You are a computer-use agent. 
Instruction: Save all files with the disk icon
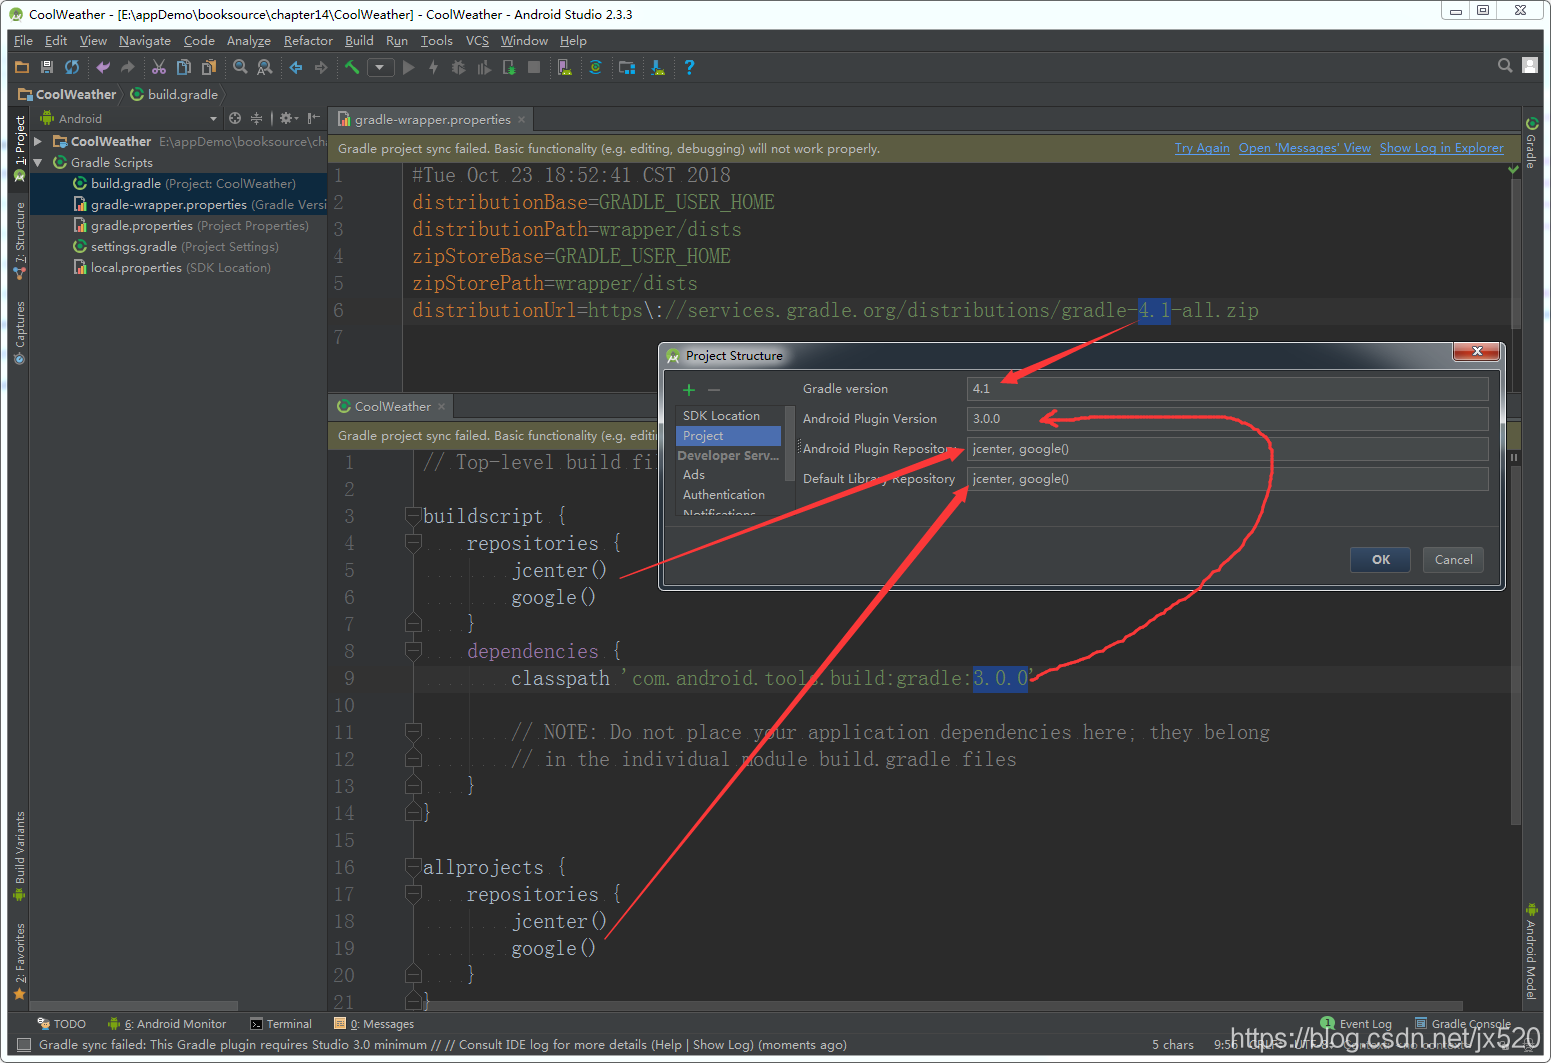(x=47, y=67)
